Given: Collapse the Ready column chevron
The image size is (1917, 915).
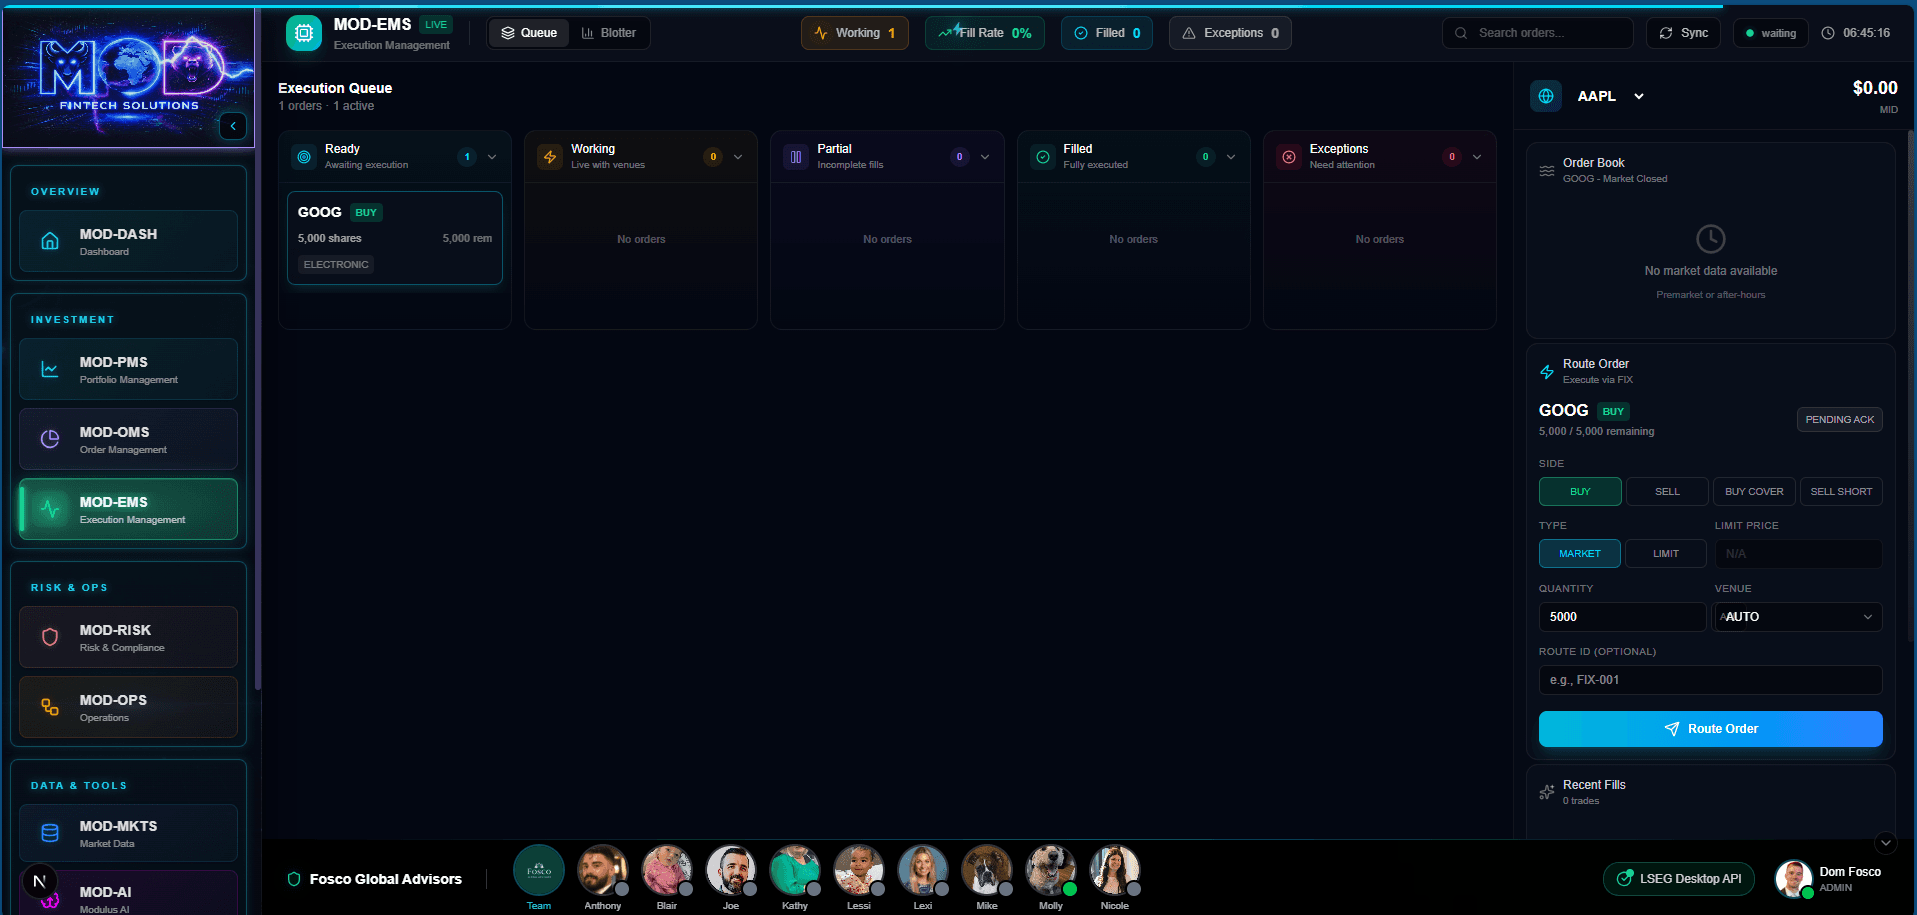Looking at the screenshot, I should point(492,157).
